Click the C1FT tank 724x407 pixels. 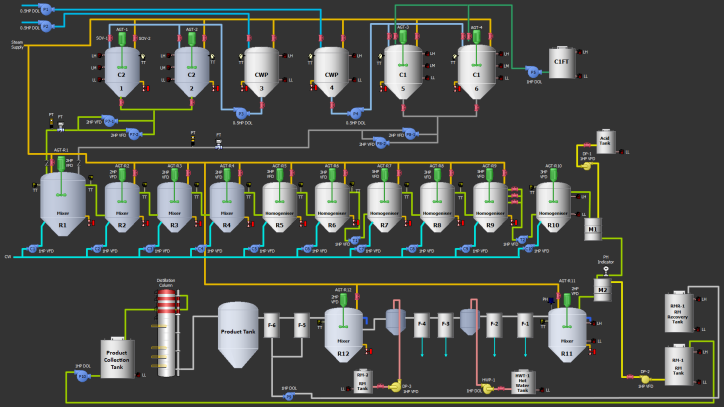(x=562, y=63)
